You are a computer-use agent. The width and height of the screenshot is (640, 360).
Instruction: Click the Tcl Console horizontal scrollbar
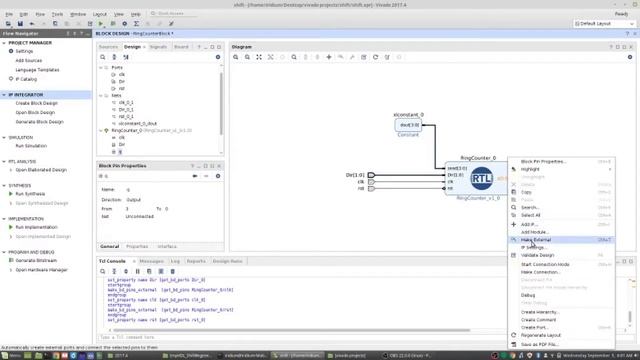(292, 330)
